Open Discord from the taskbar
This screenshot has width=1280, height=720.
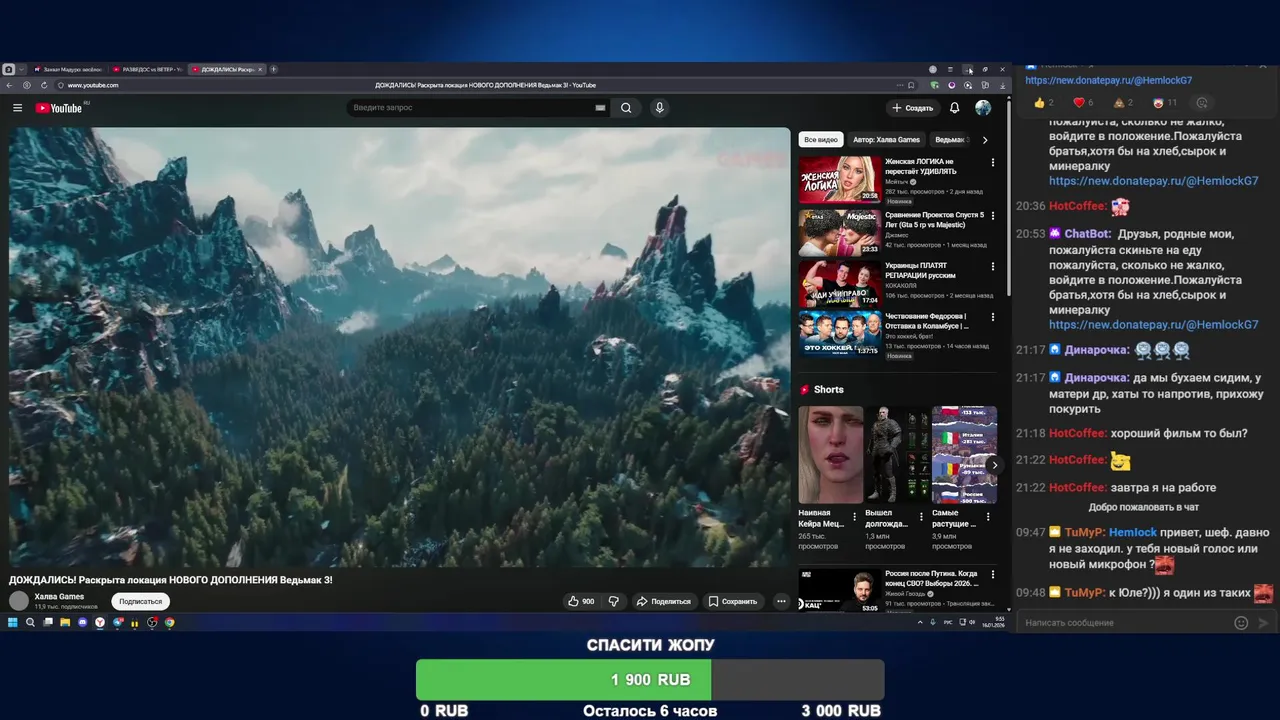click(83, 622)
